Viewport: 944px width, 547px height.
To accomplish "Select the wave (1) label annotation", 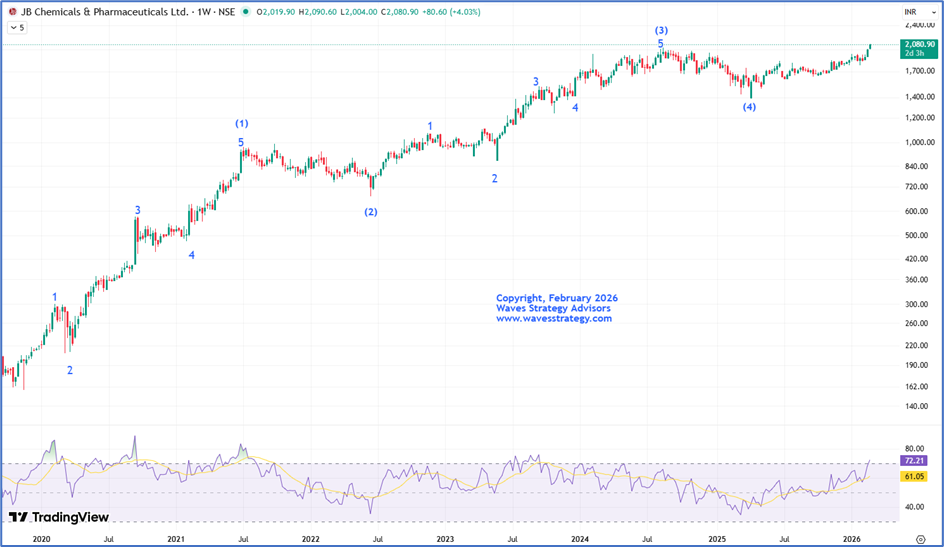I will [x=241, y=123].
